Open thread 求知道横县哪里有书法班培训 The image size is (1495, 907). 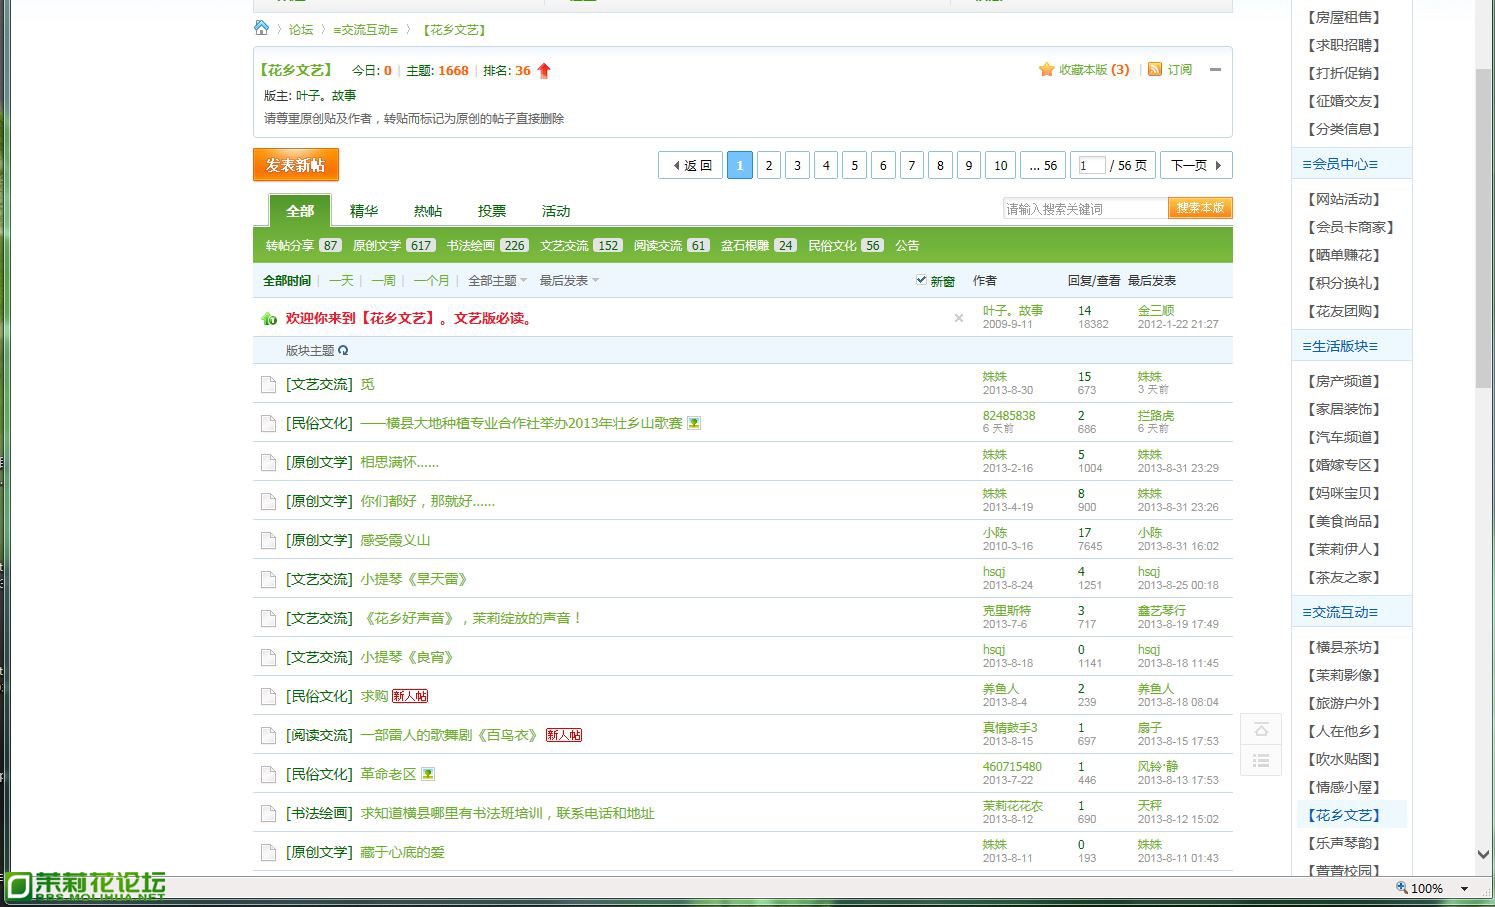[507, 814]
